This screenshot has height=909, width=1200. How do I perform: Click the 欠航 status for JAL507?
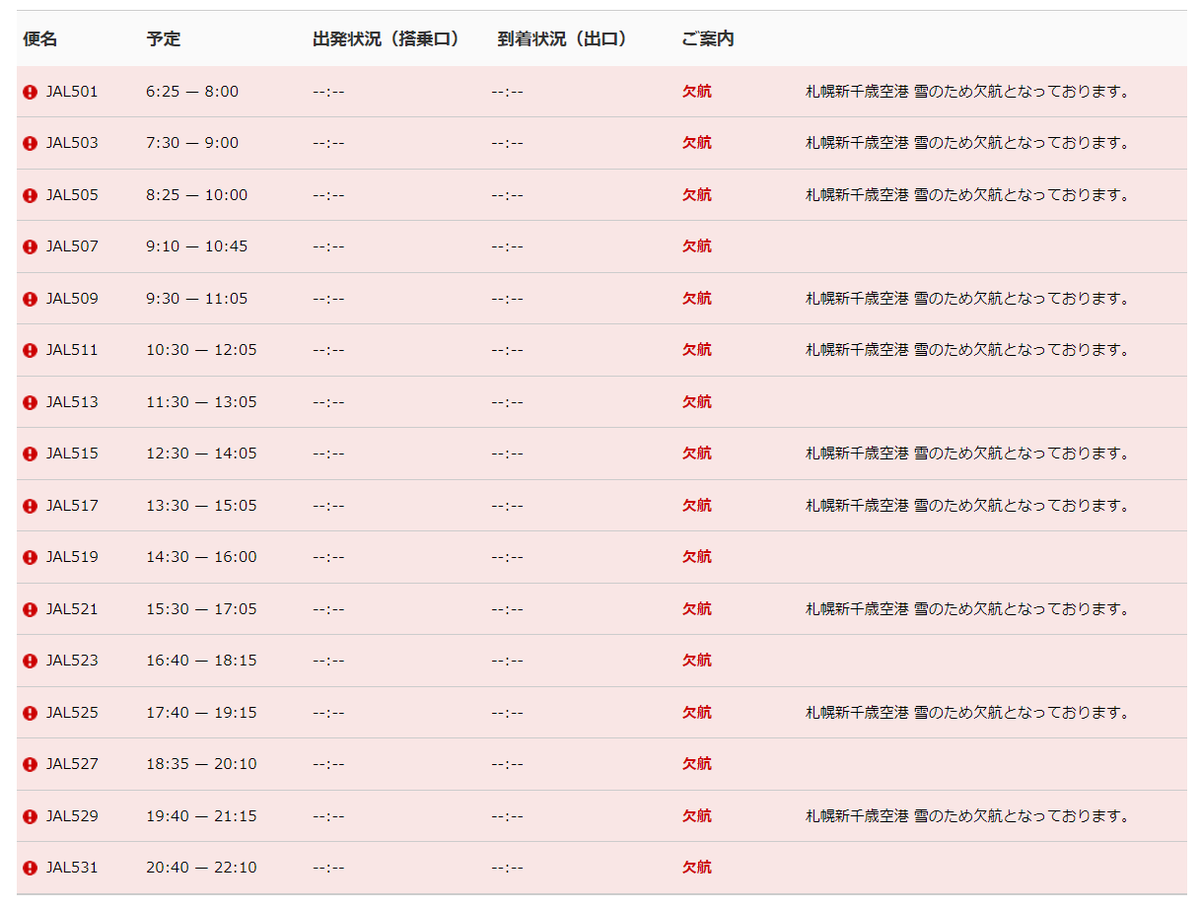point(697,246)
